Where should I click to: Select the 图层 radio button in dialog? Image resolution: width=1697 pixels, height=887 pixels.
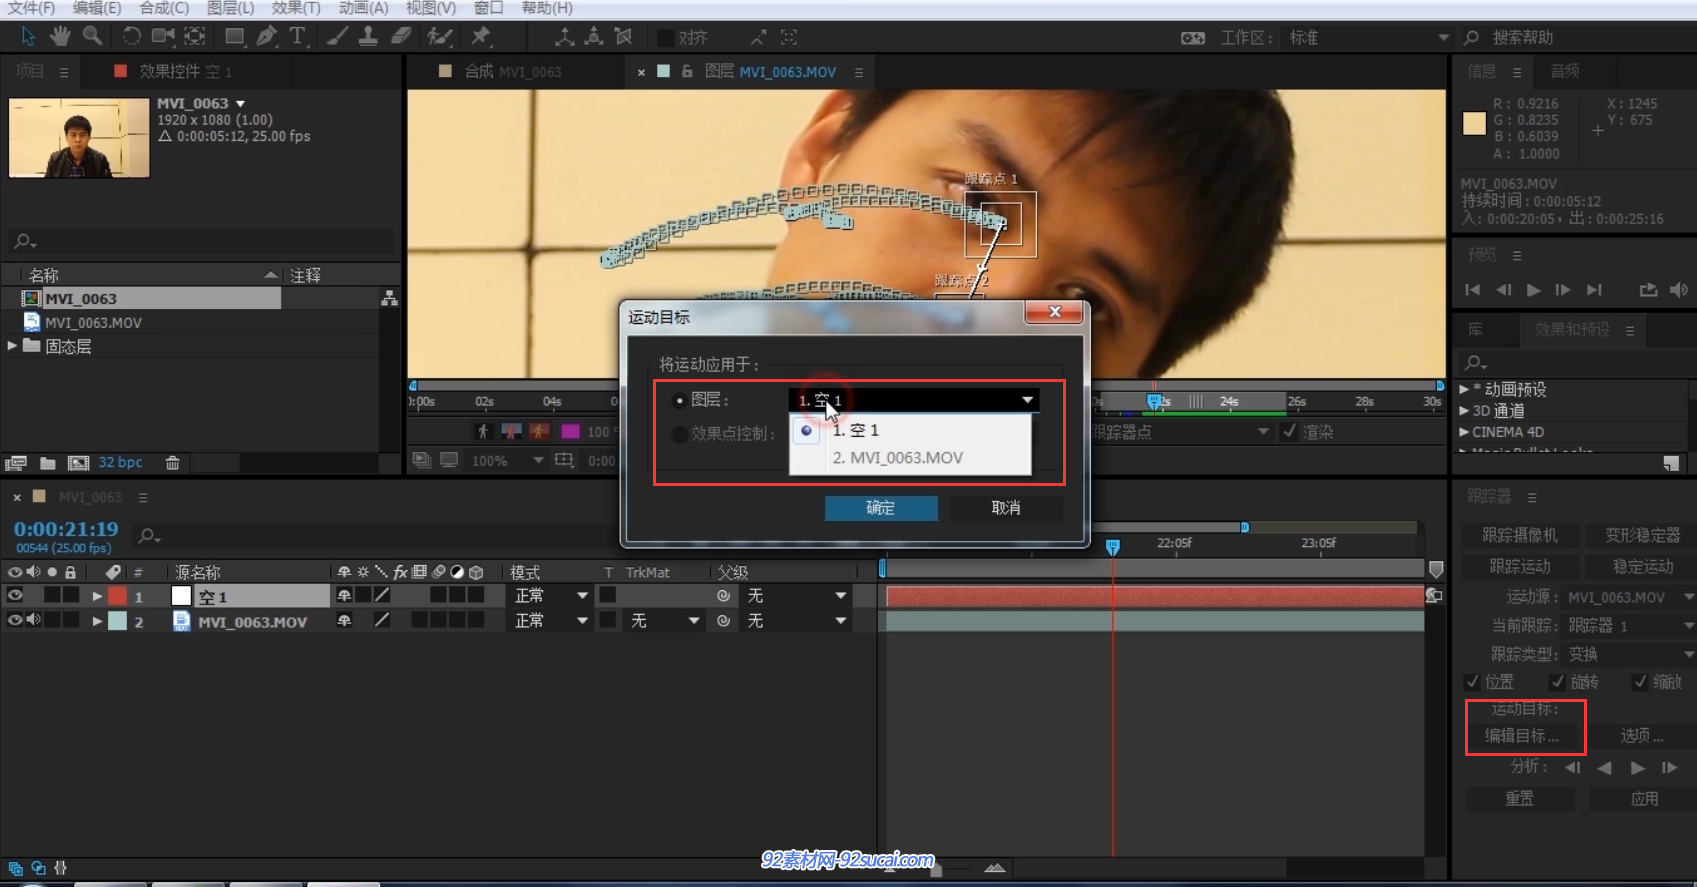[679, 400]
